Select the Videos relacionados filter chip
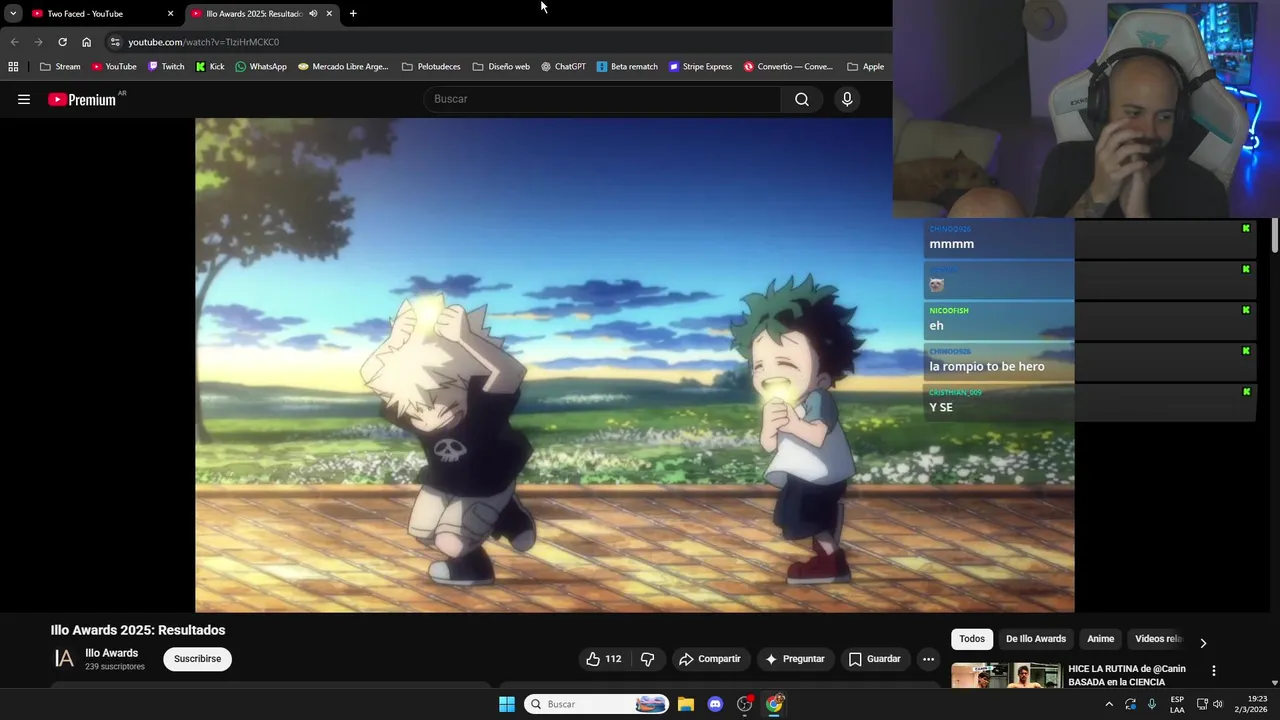Viewport: 1280px width, 720px height. (1158, 639)
